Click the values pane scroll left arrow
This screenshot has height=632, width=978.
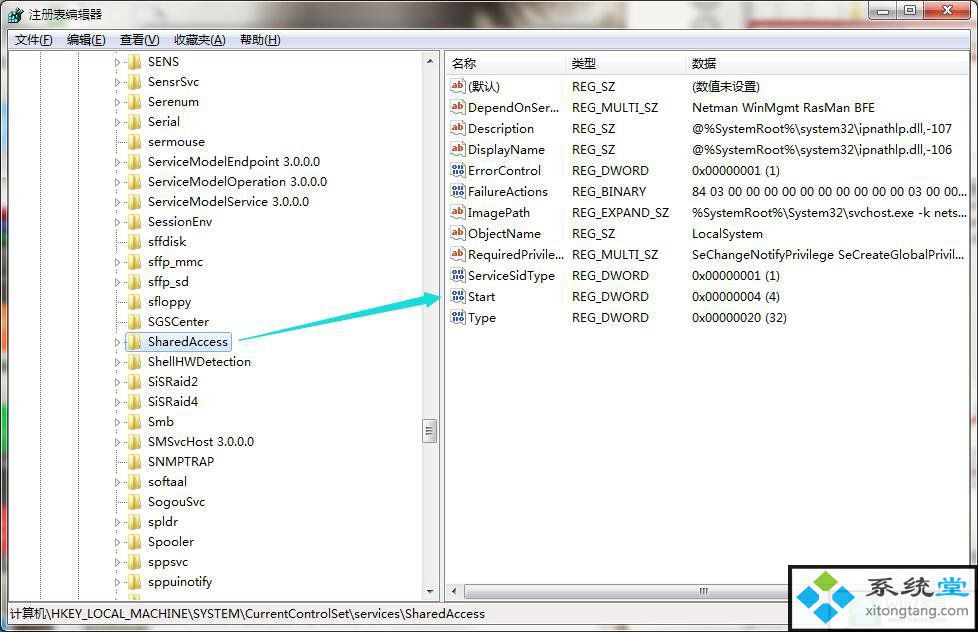(x=454, y=591)
